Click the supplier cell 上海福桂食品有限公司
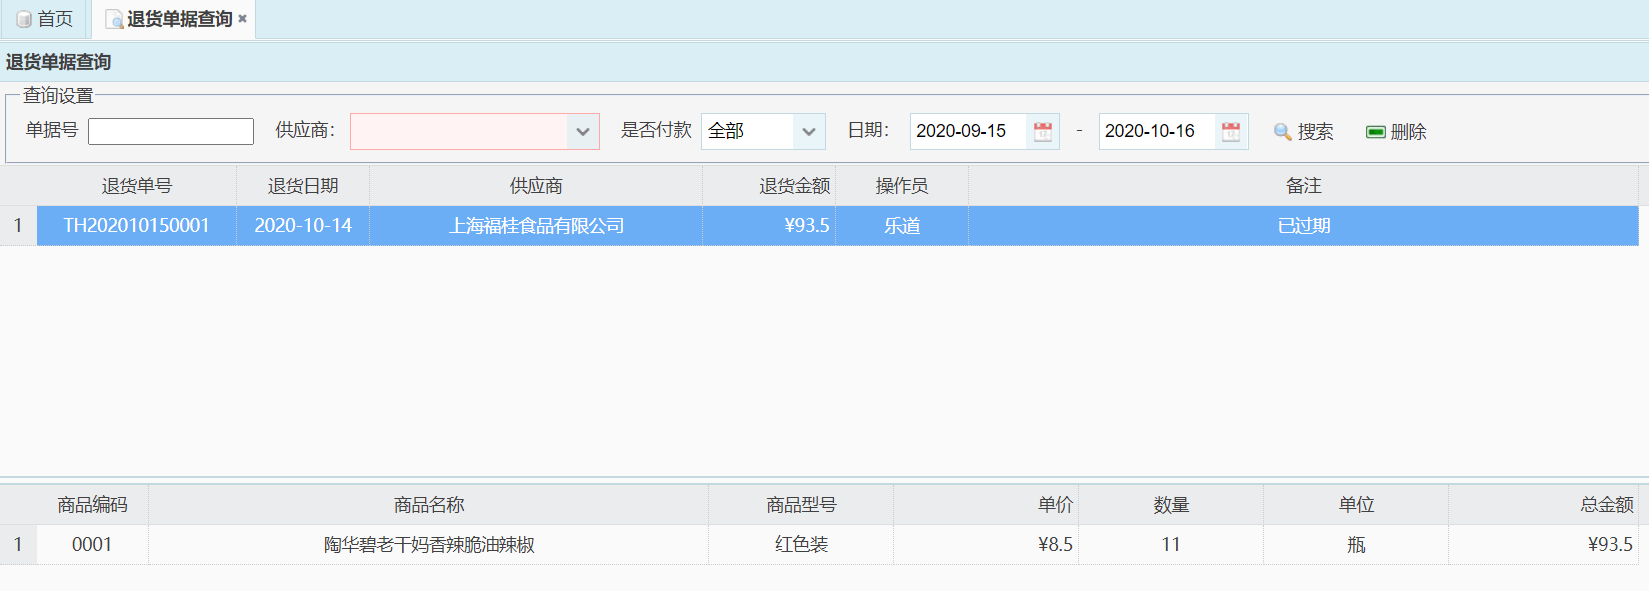 pos(536,226)
